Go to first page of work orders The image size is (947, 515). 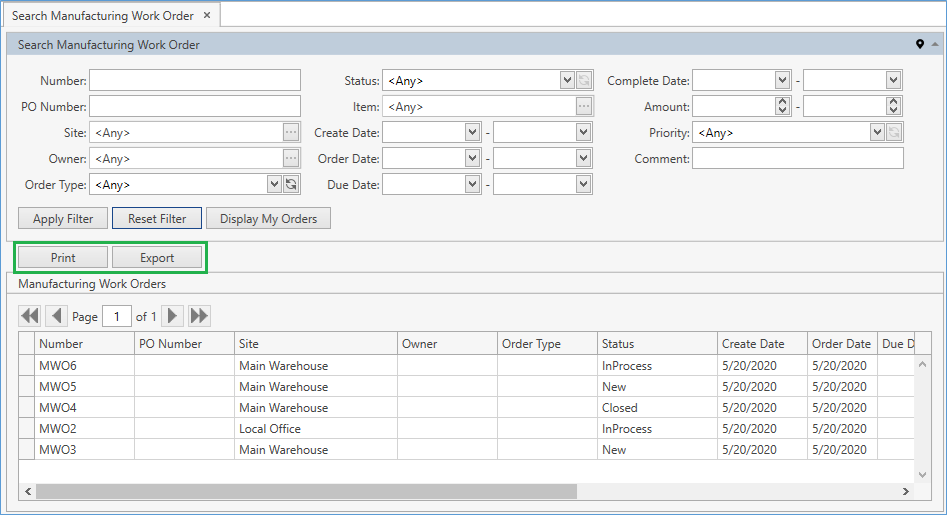(x=30, y=316)
